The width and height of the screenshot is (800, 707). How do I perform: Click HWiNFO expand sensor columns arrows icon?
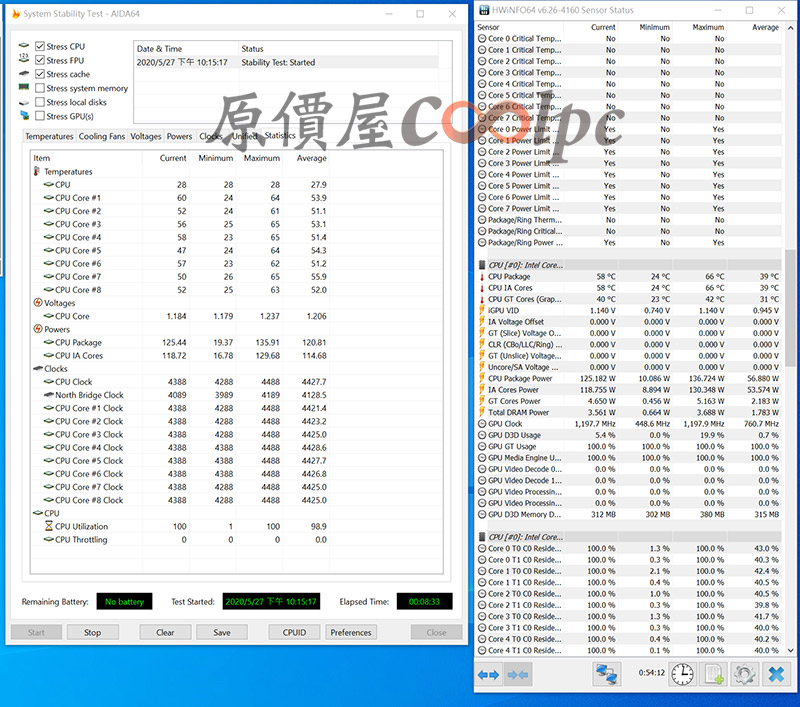[x=488, y=675]
